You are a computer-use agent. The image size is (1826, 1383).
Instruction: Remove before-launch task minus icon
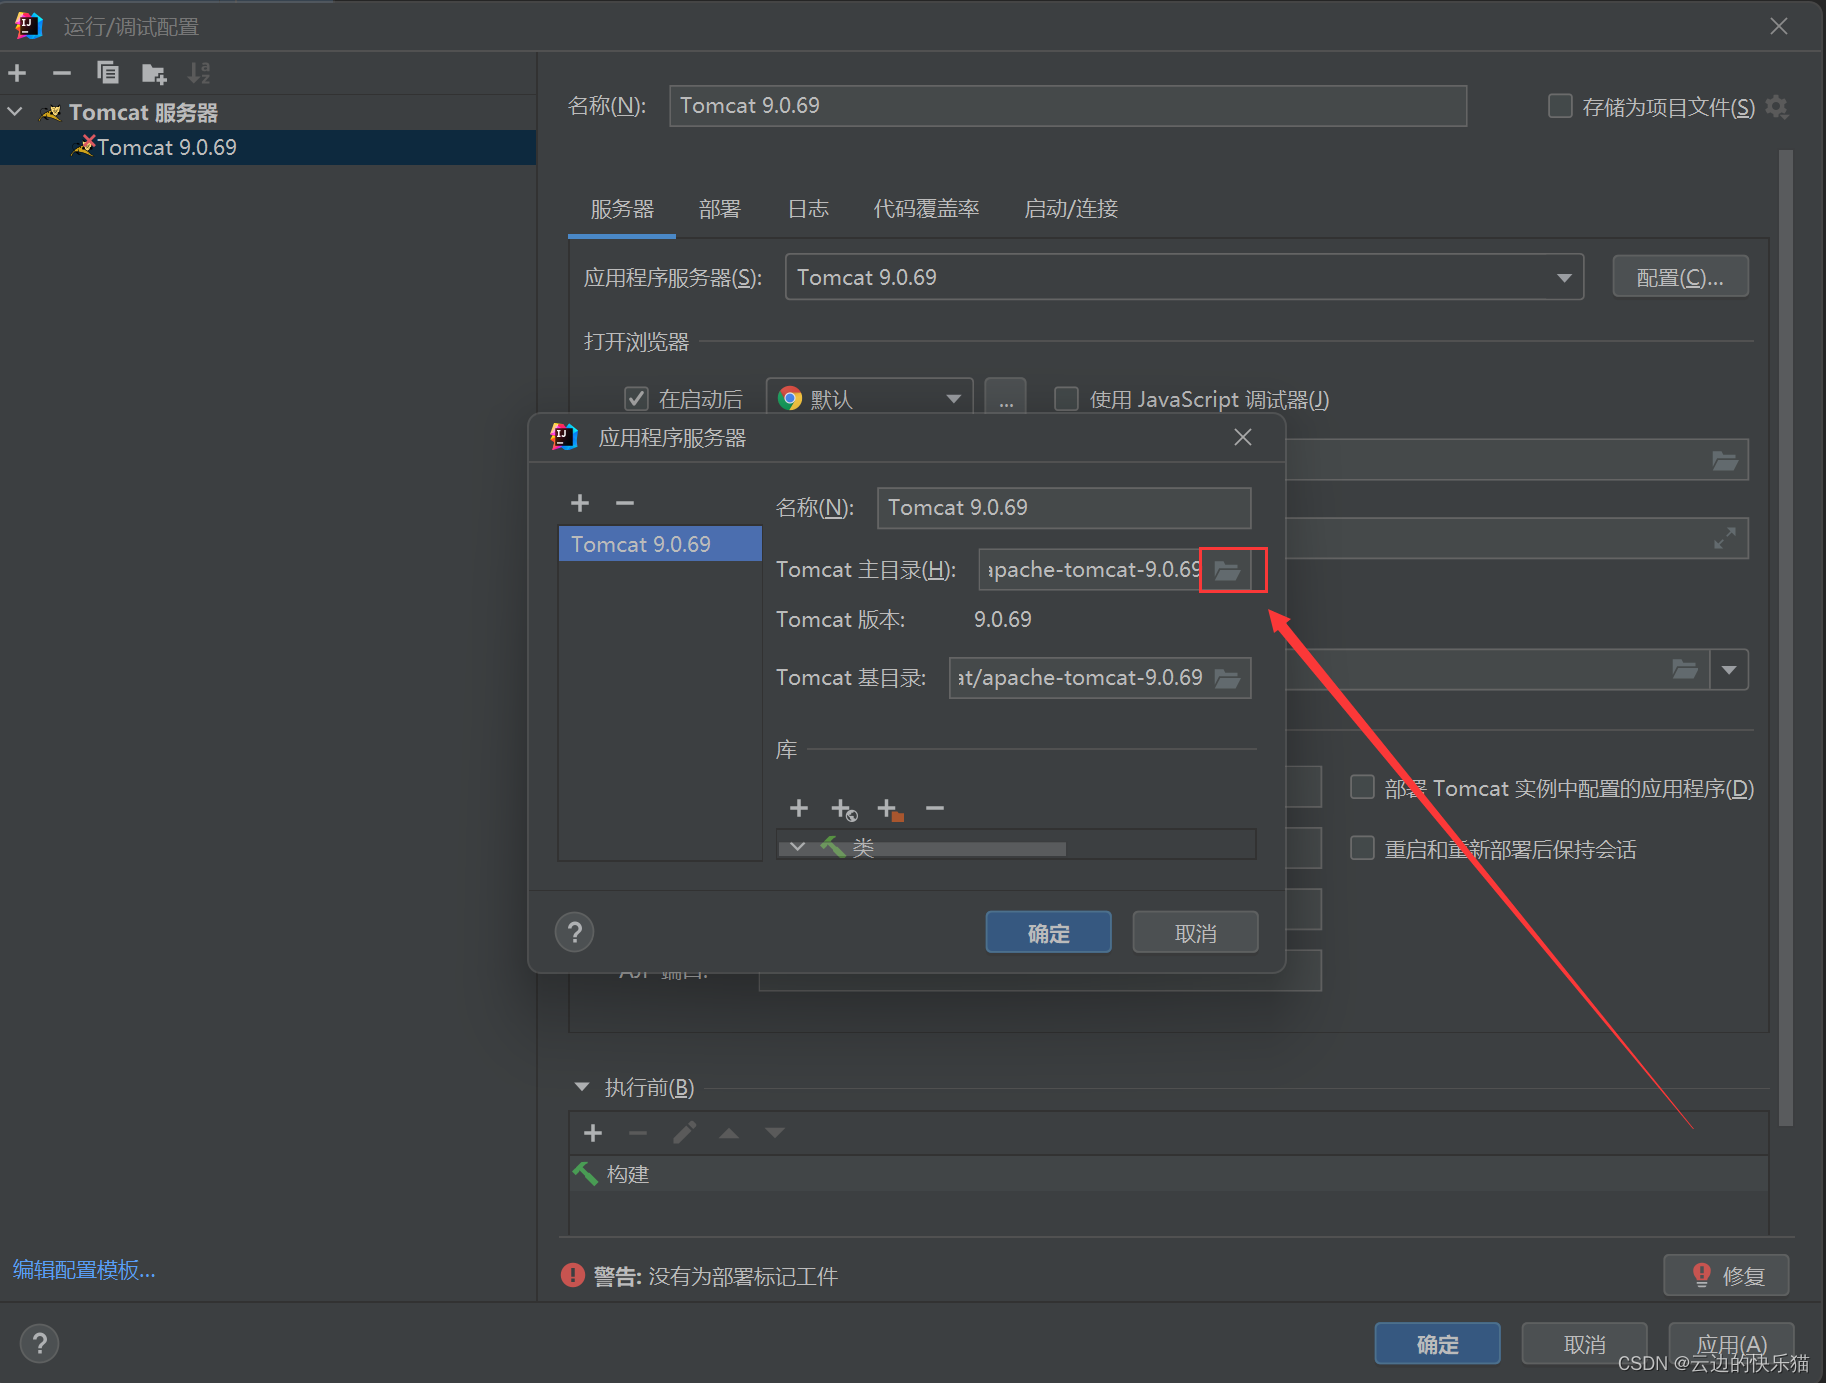point(638,1133)
